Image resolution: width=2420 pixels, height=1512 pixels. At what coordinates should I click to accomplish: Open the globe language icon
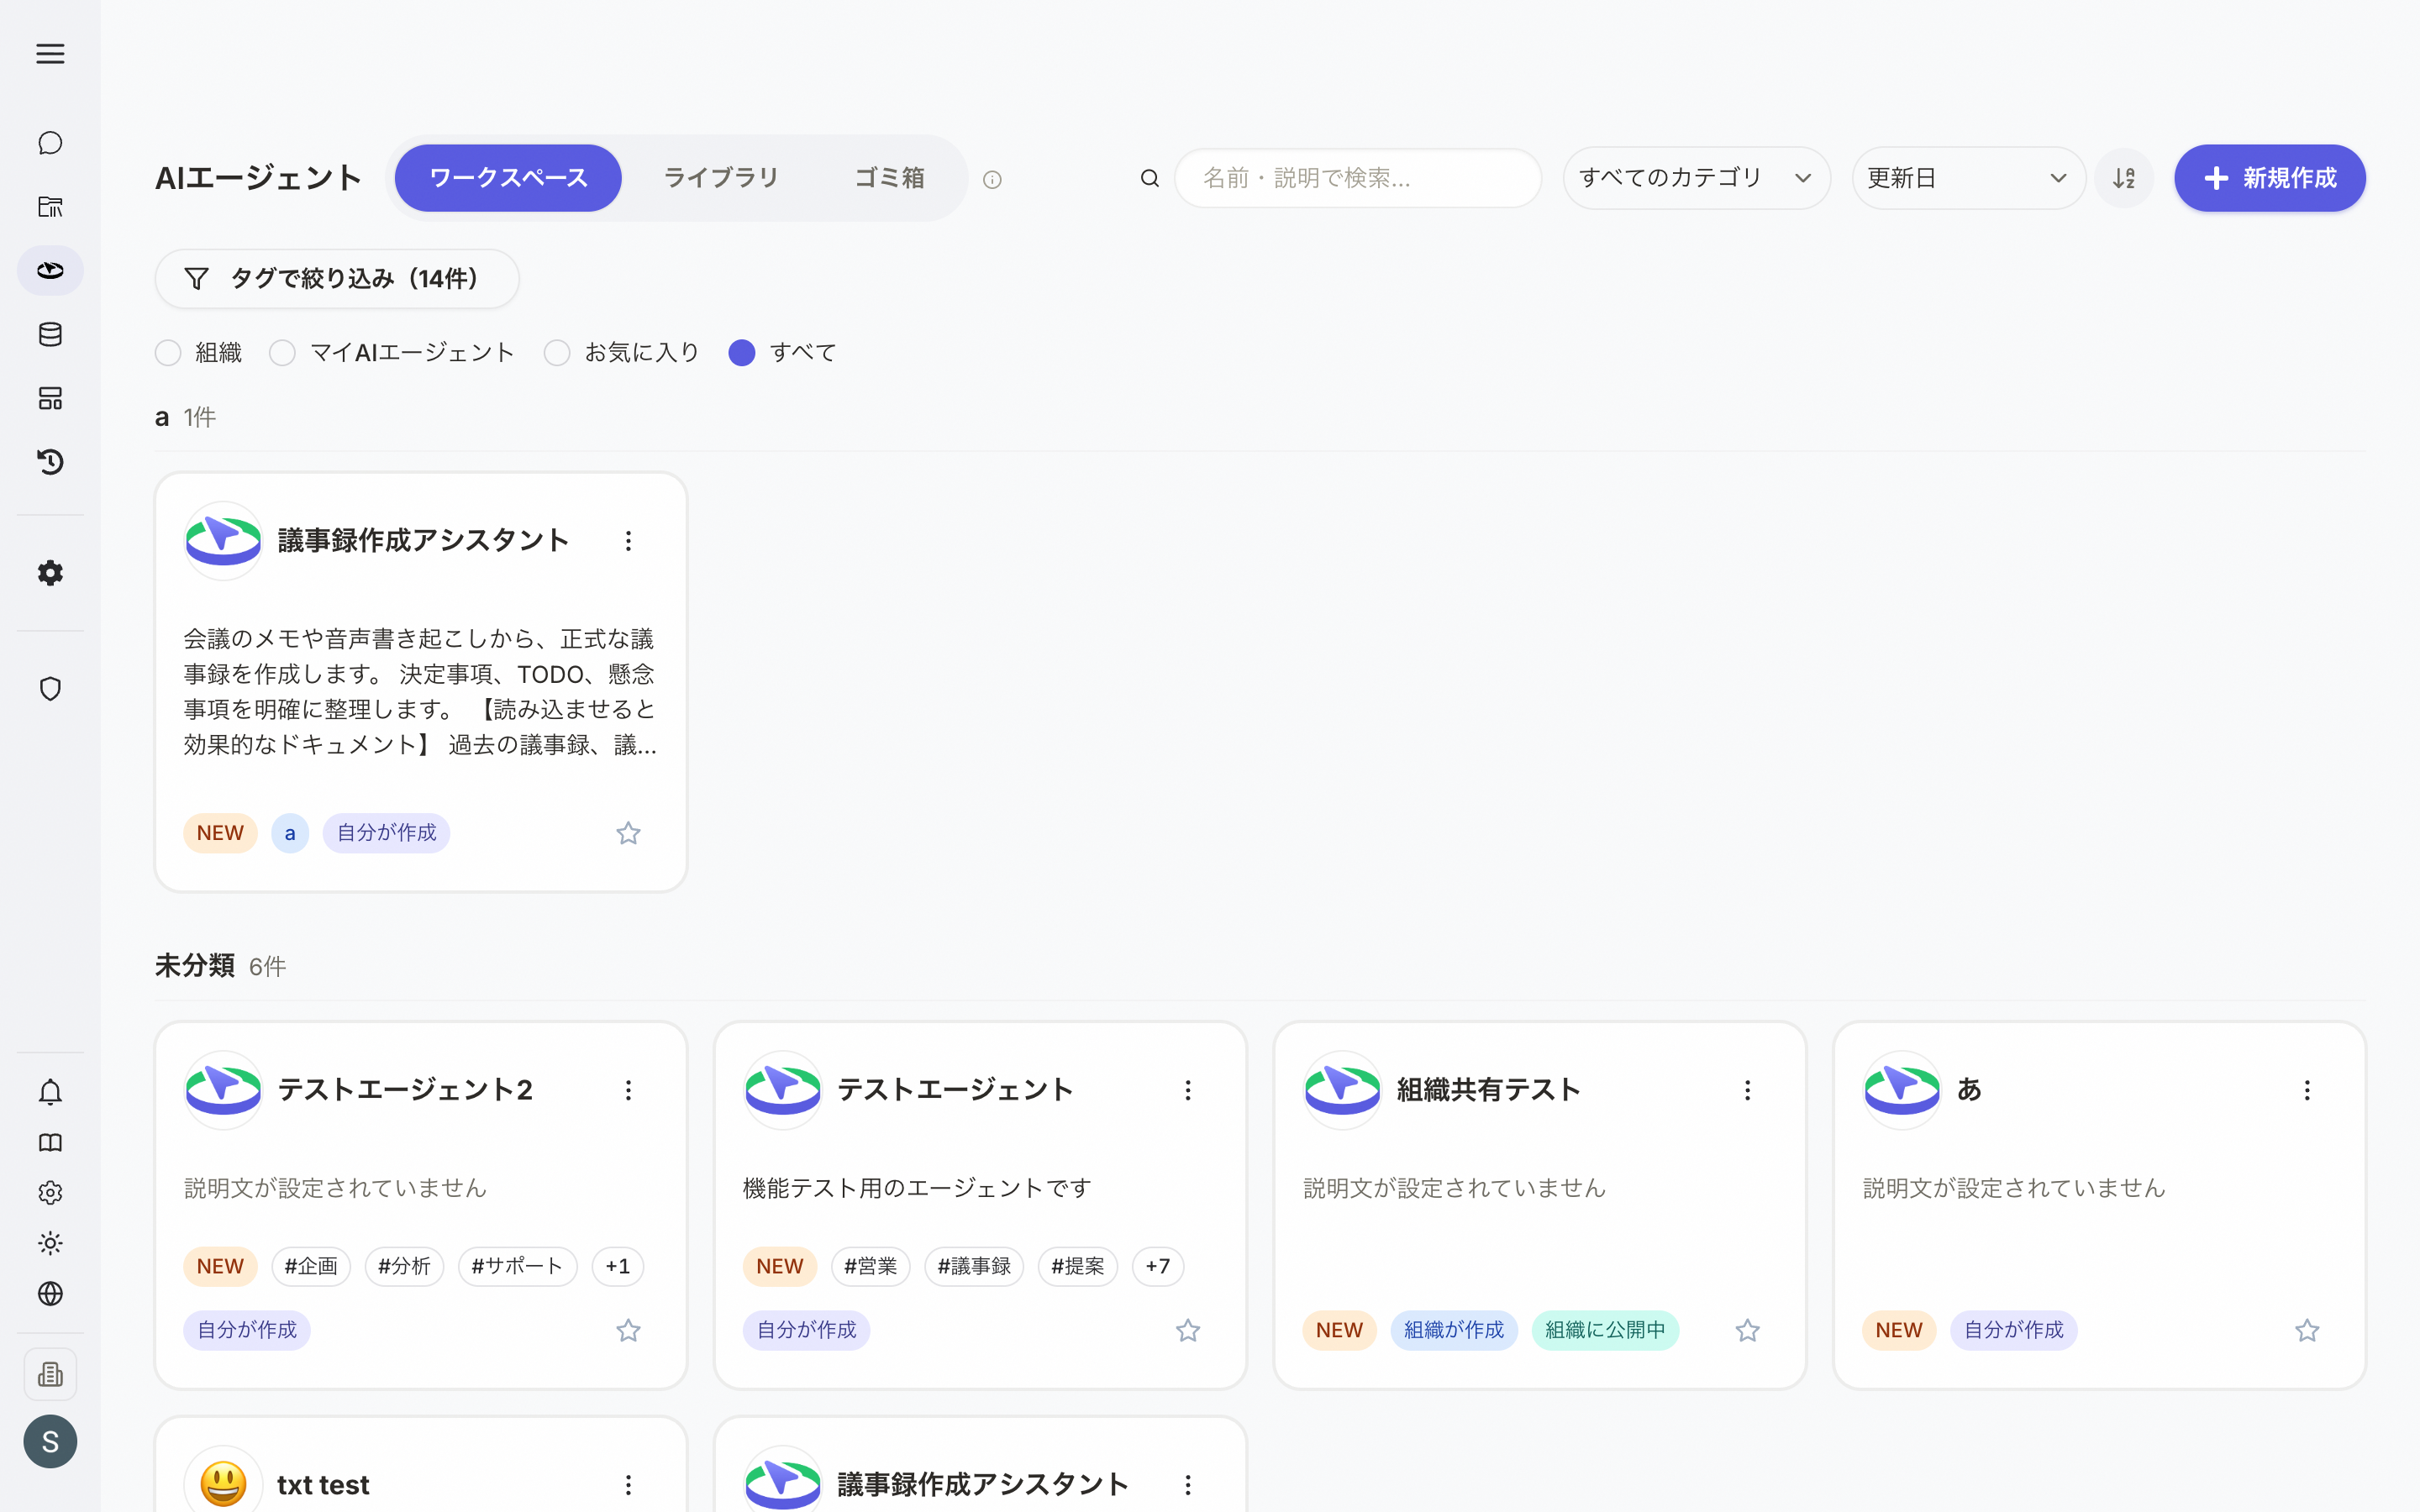(x=50, y=1294)
